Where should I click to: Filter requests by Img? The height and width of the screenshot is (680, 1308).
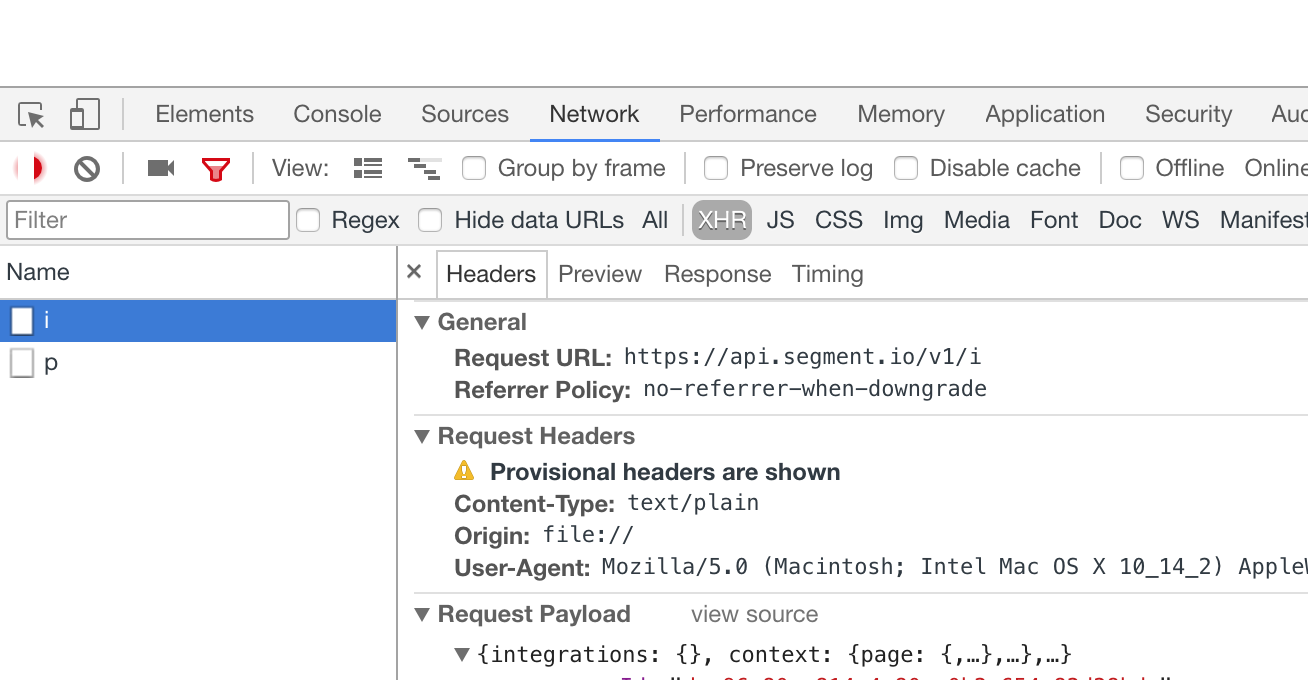pyautogui.click(x=903, y=220)
